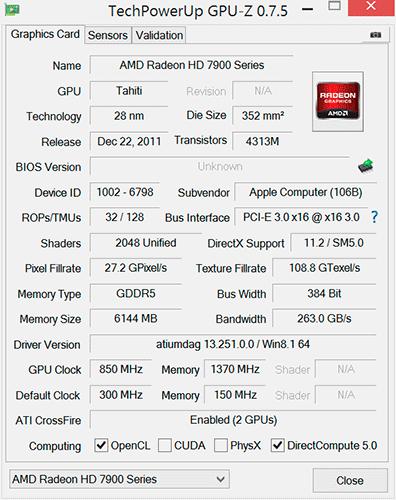Screen dimensions: 396x500
Task: Select the Graphics Card tab
Action: 45,34
